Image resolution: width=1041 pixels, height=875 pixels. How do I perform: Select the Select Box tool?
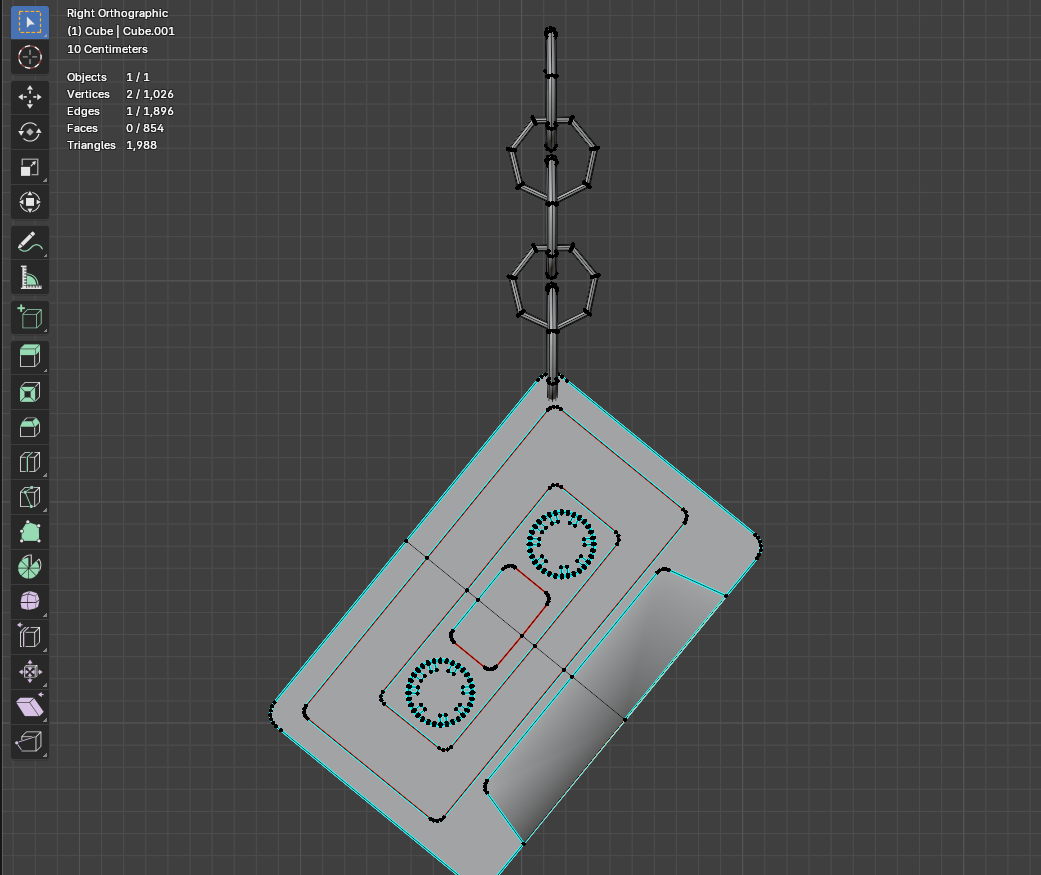[30, 23]
